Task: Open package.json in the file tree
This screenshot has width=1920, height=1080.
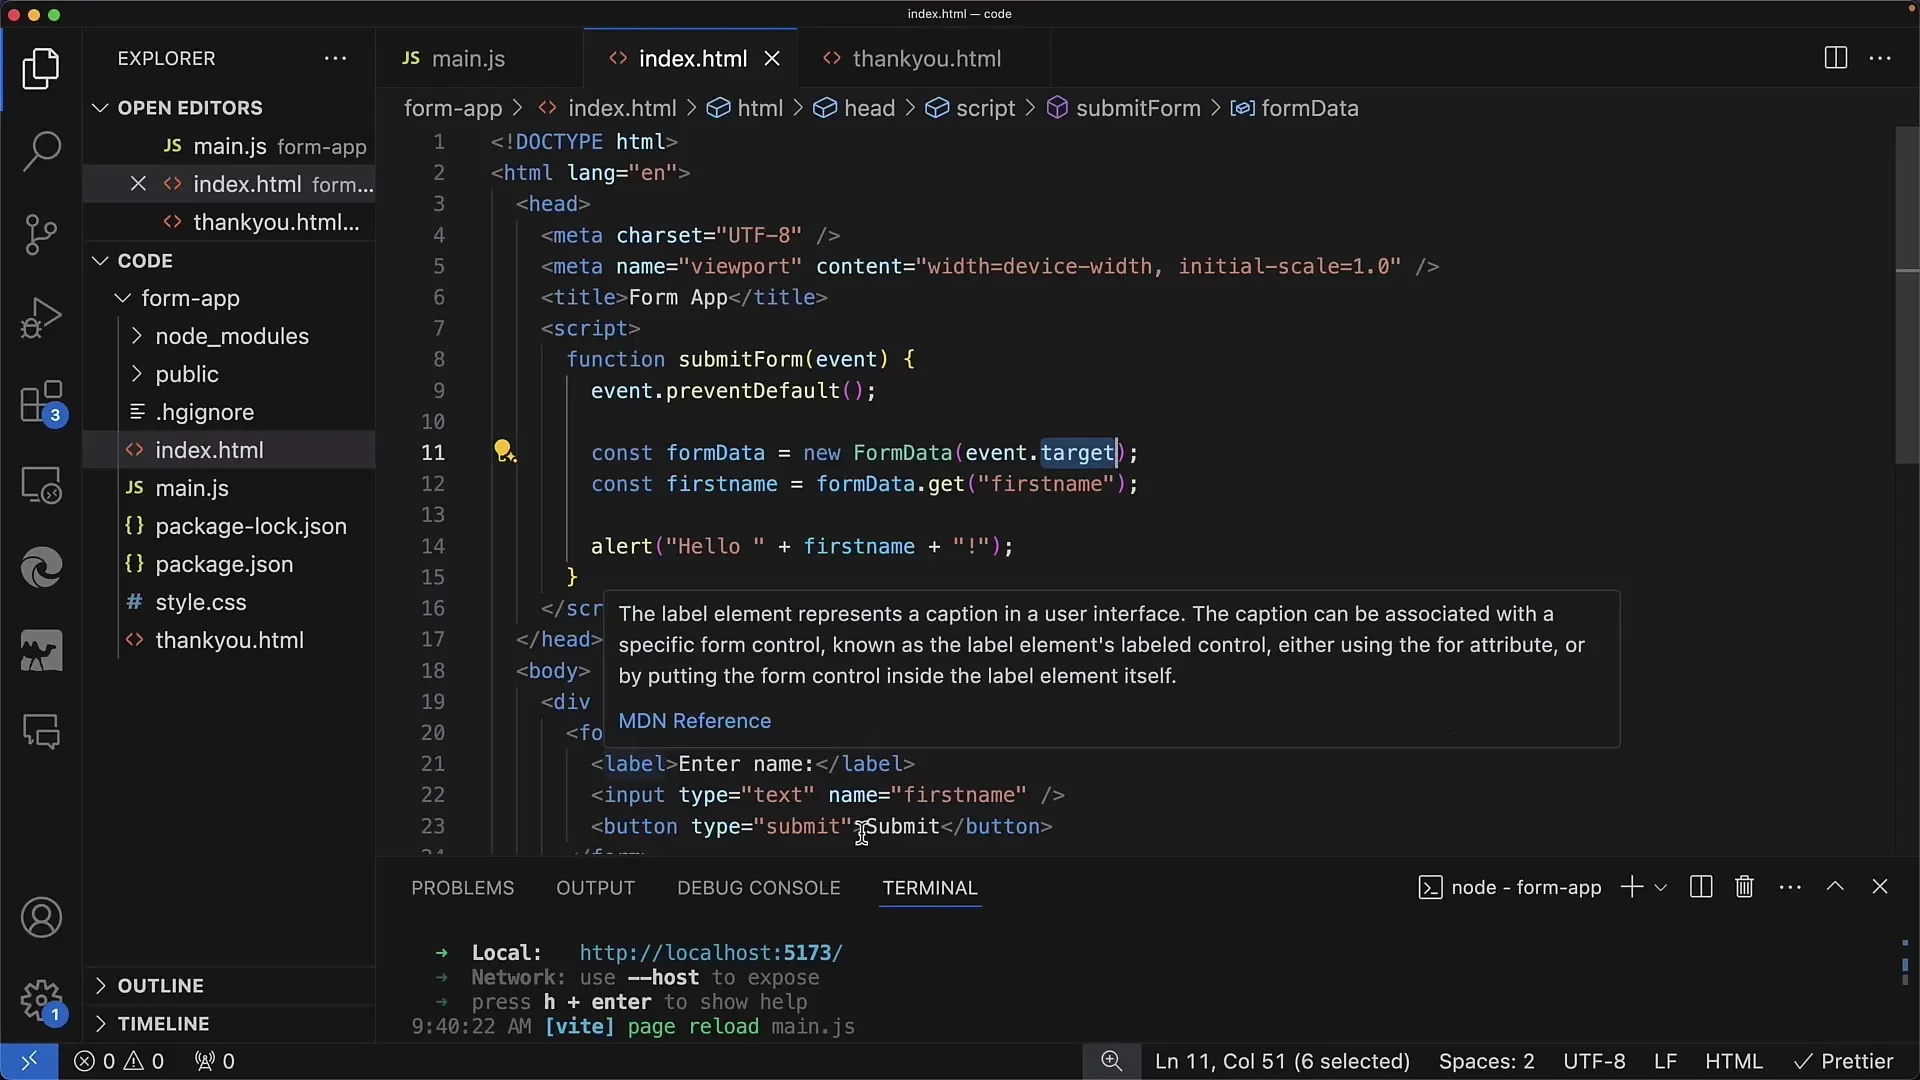Action: point(229,564)
